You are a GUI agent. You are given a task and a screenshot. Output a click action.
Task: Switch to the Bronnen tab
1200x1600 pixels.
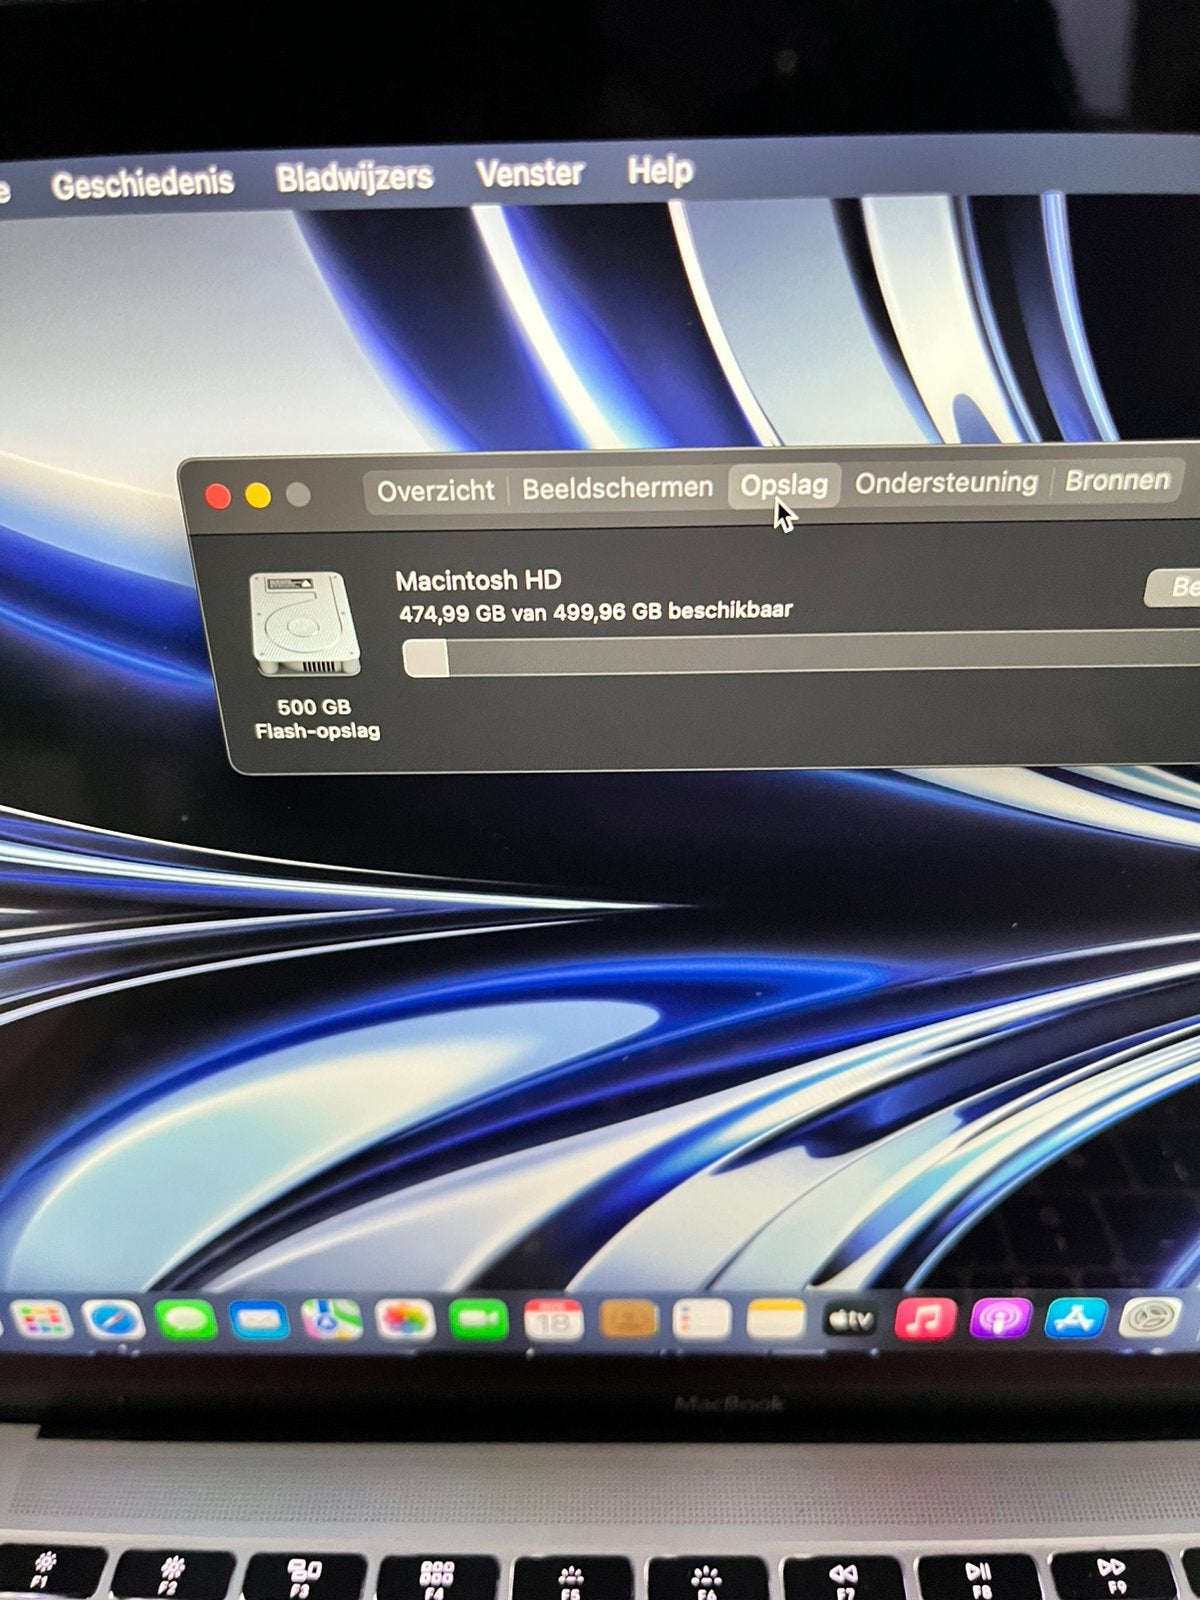1117,481
